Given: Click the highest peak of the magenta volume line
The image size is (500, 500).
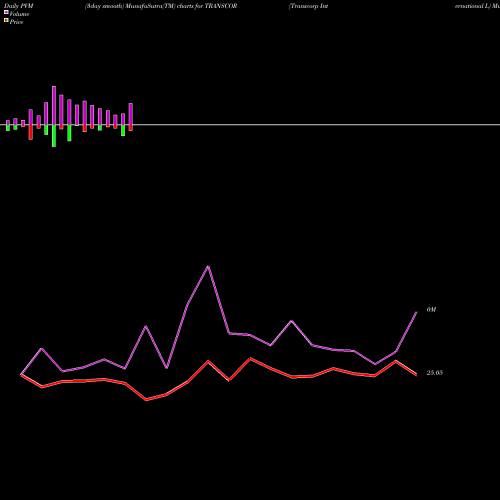Looking at the screenshot, I should click(208, 266).
